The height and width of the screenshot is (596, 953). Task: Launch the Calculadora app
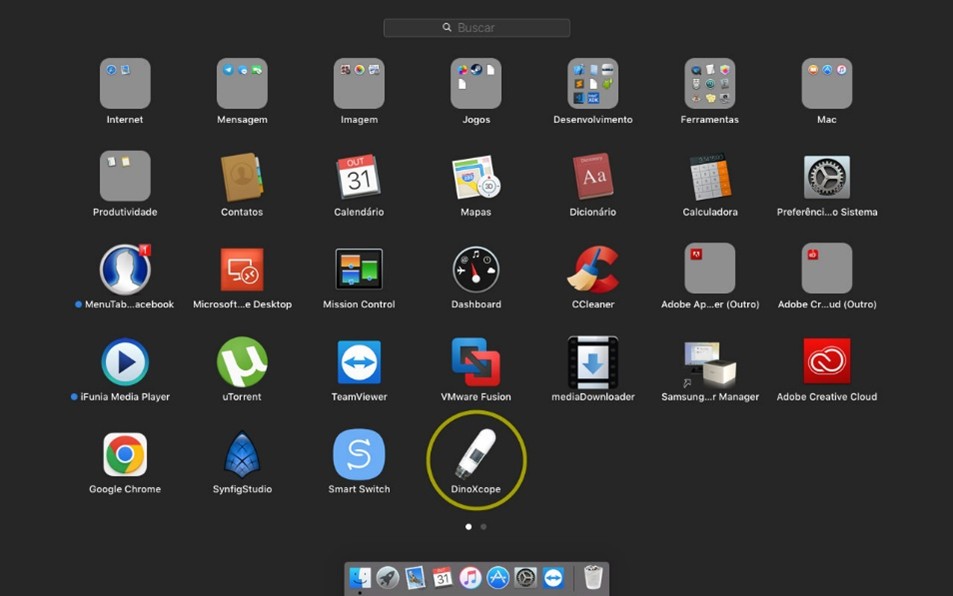point(710,177)
